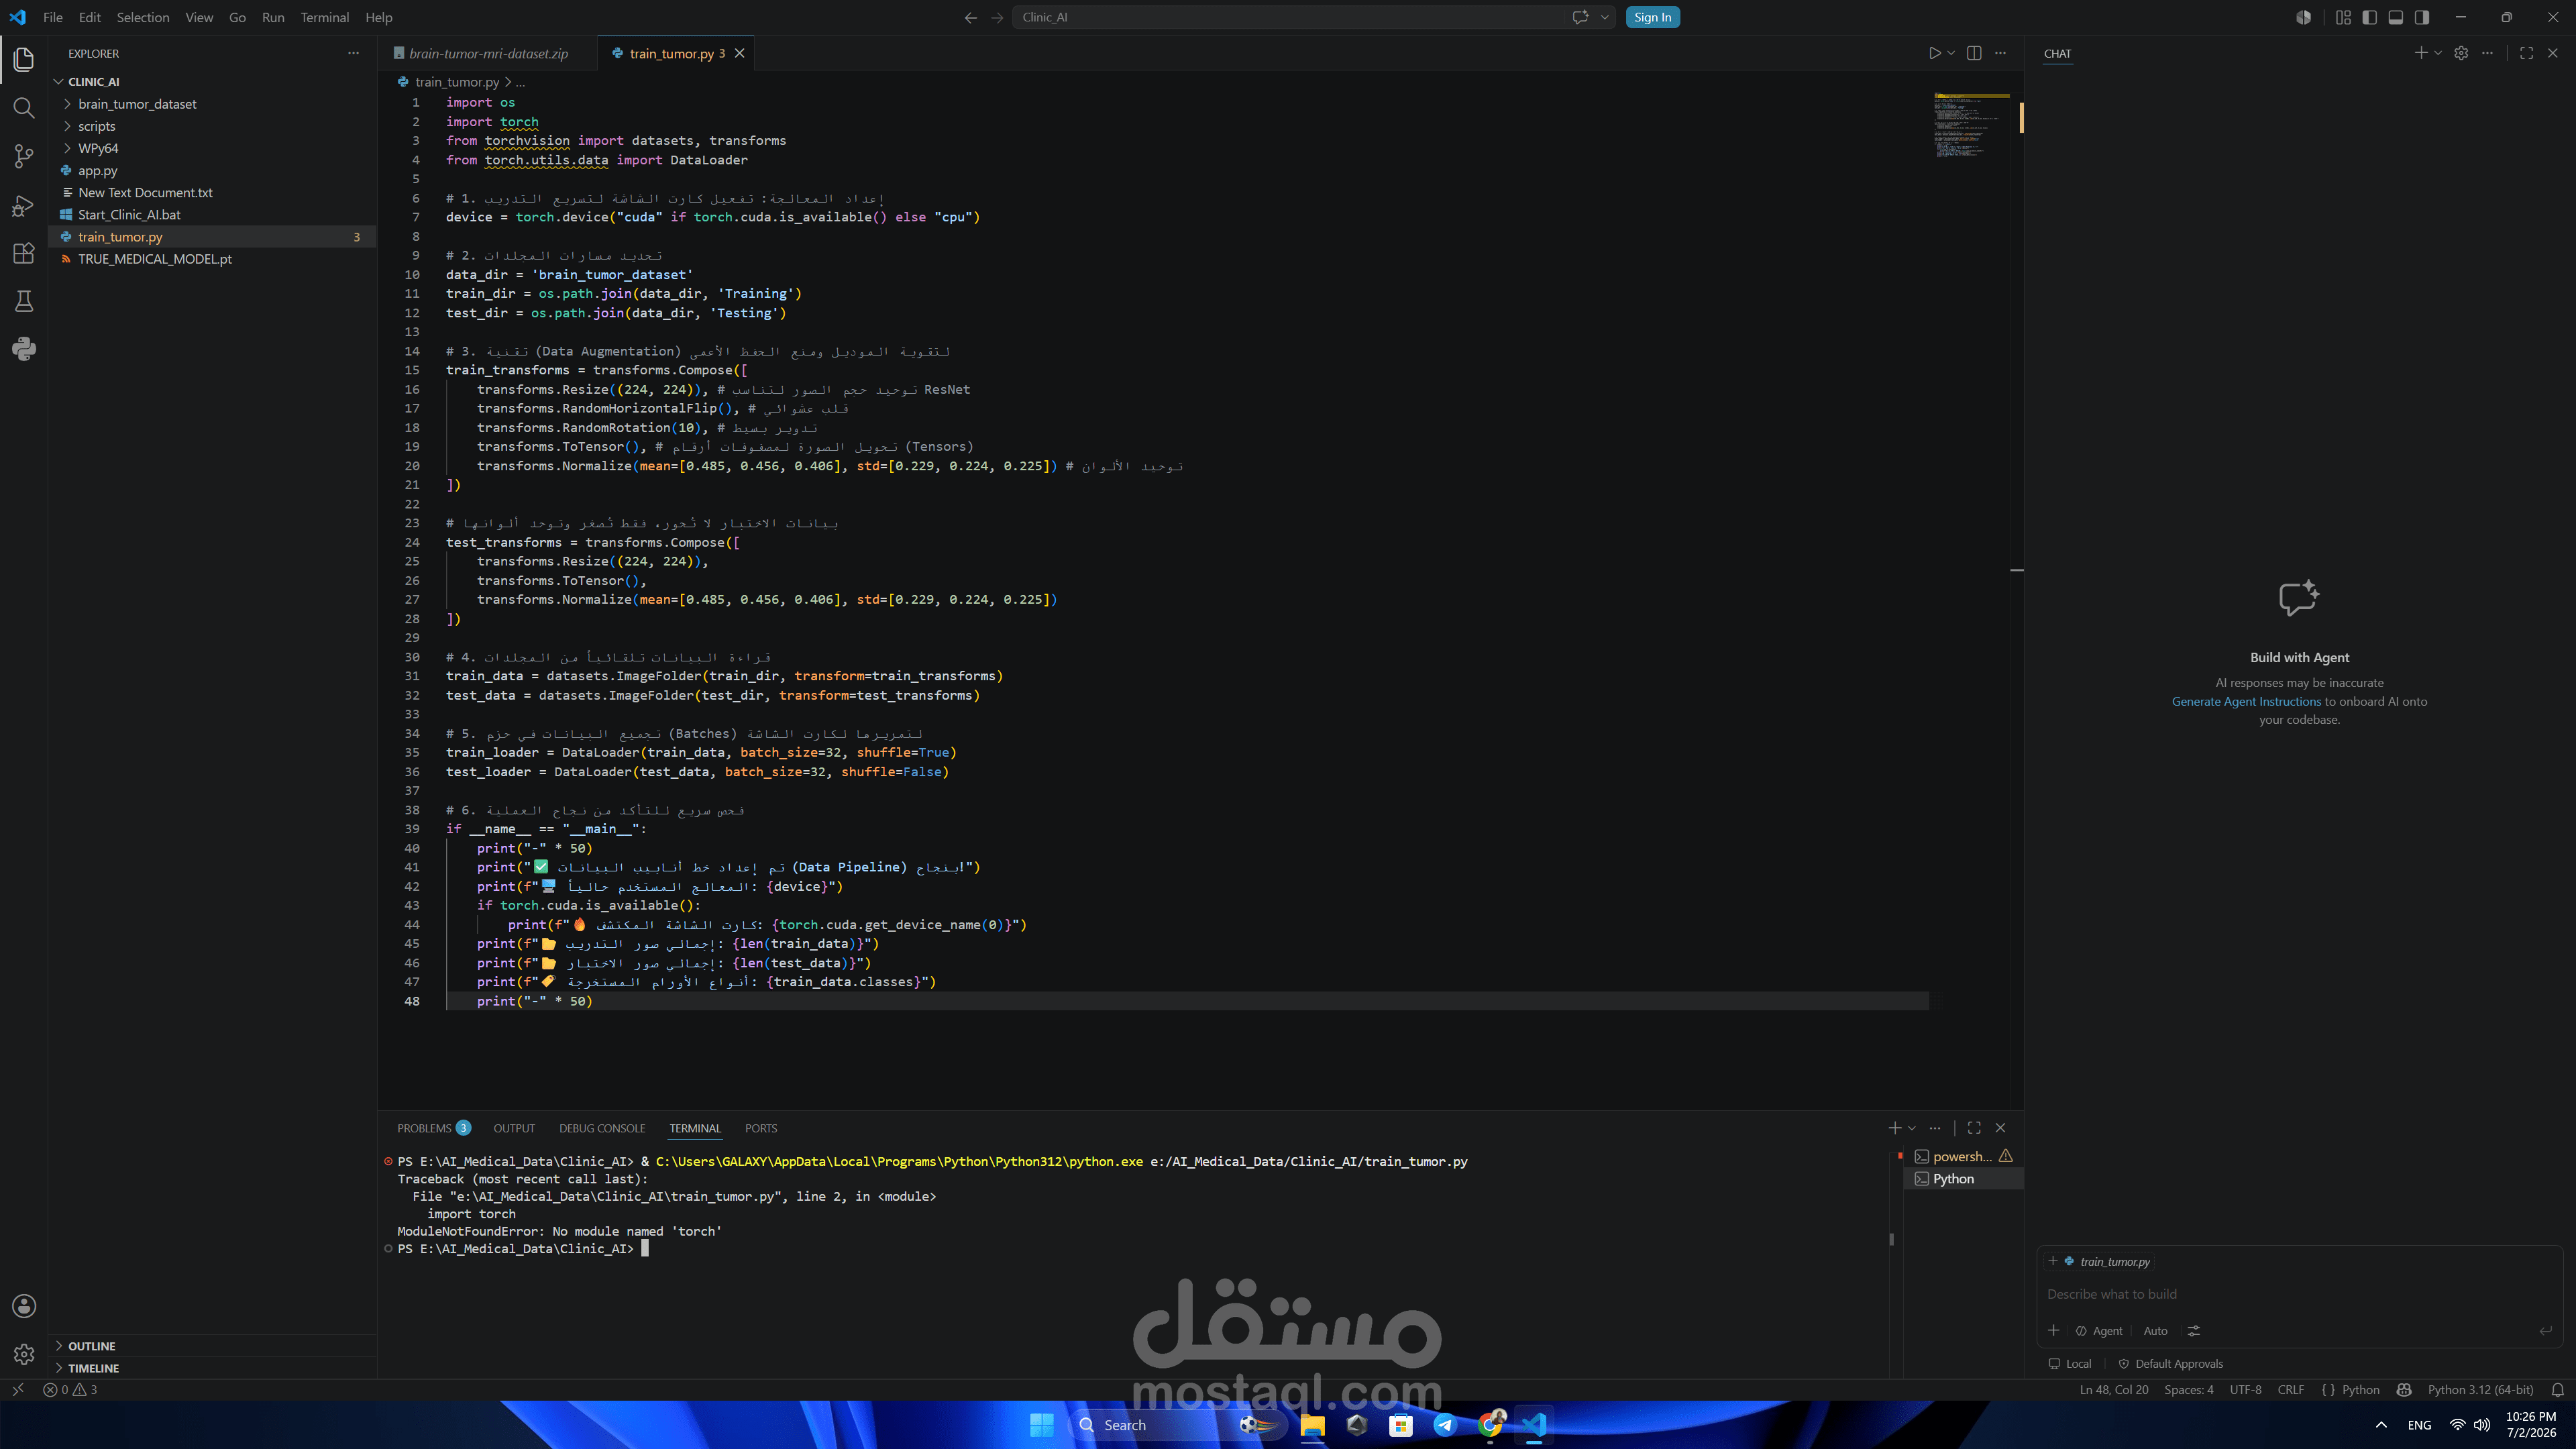Open the Testing flask view
This screenshot has width=2576, height=1449.
pyautogui.click(x=24, y=301)
